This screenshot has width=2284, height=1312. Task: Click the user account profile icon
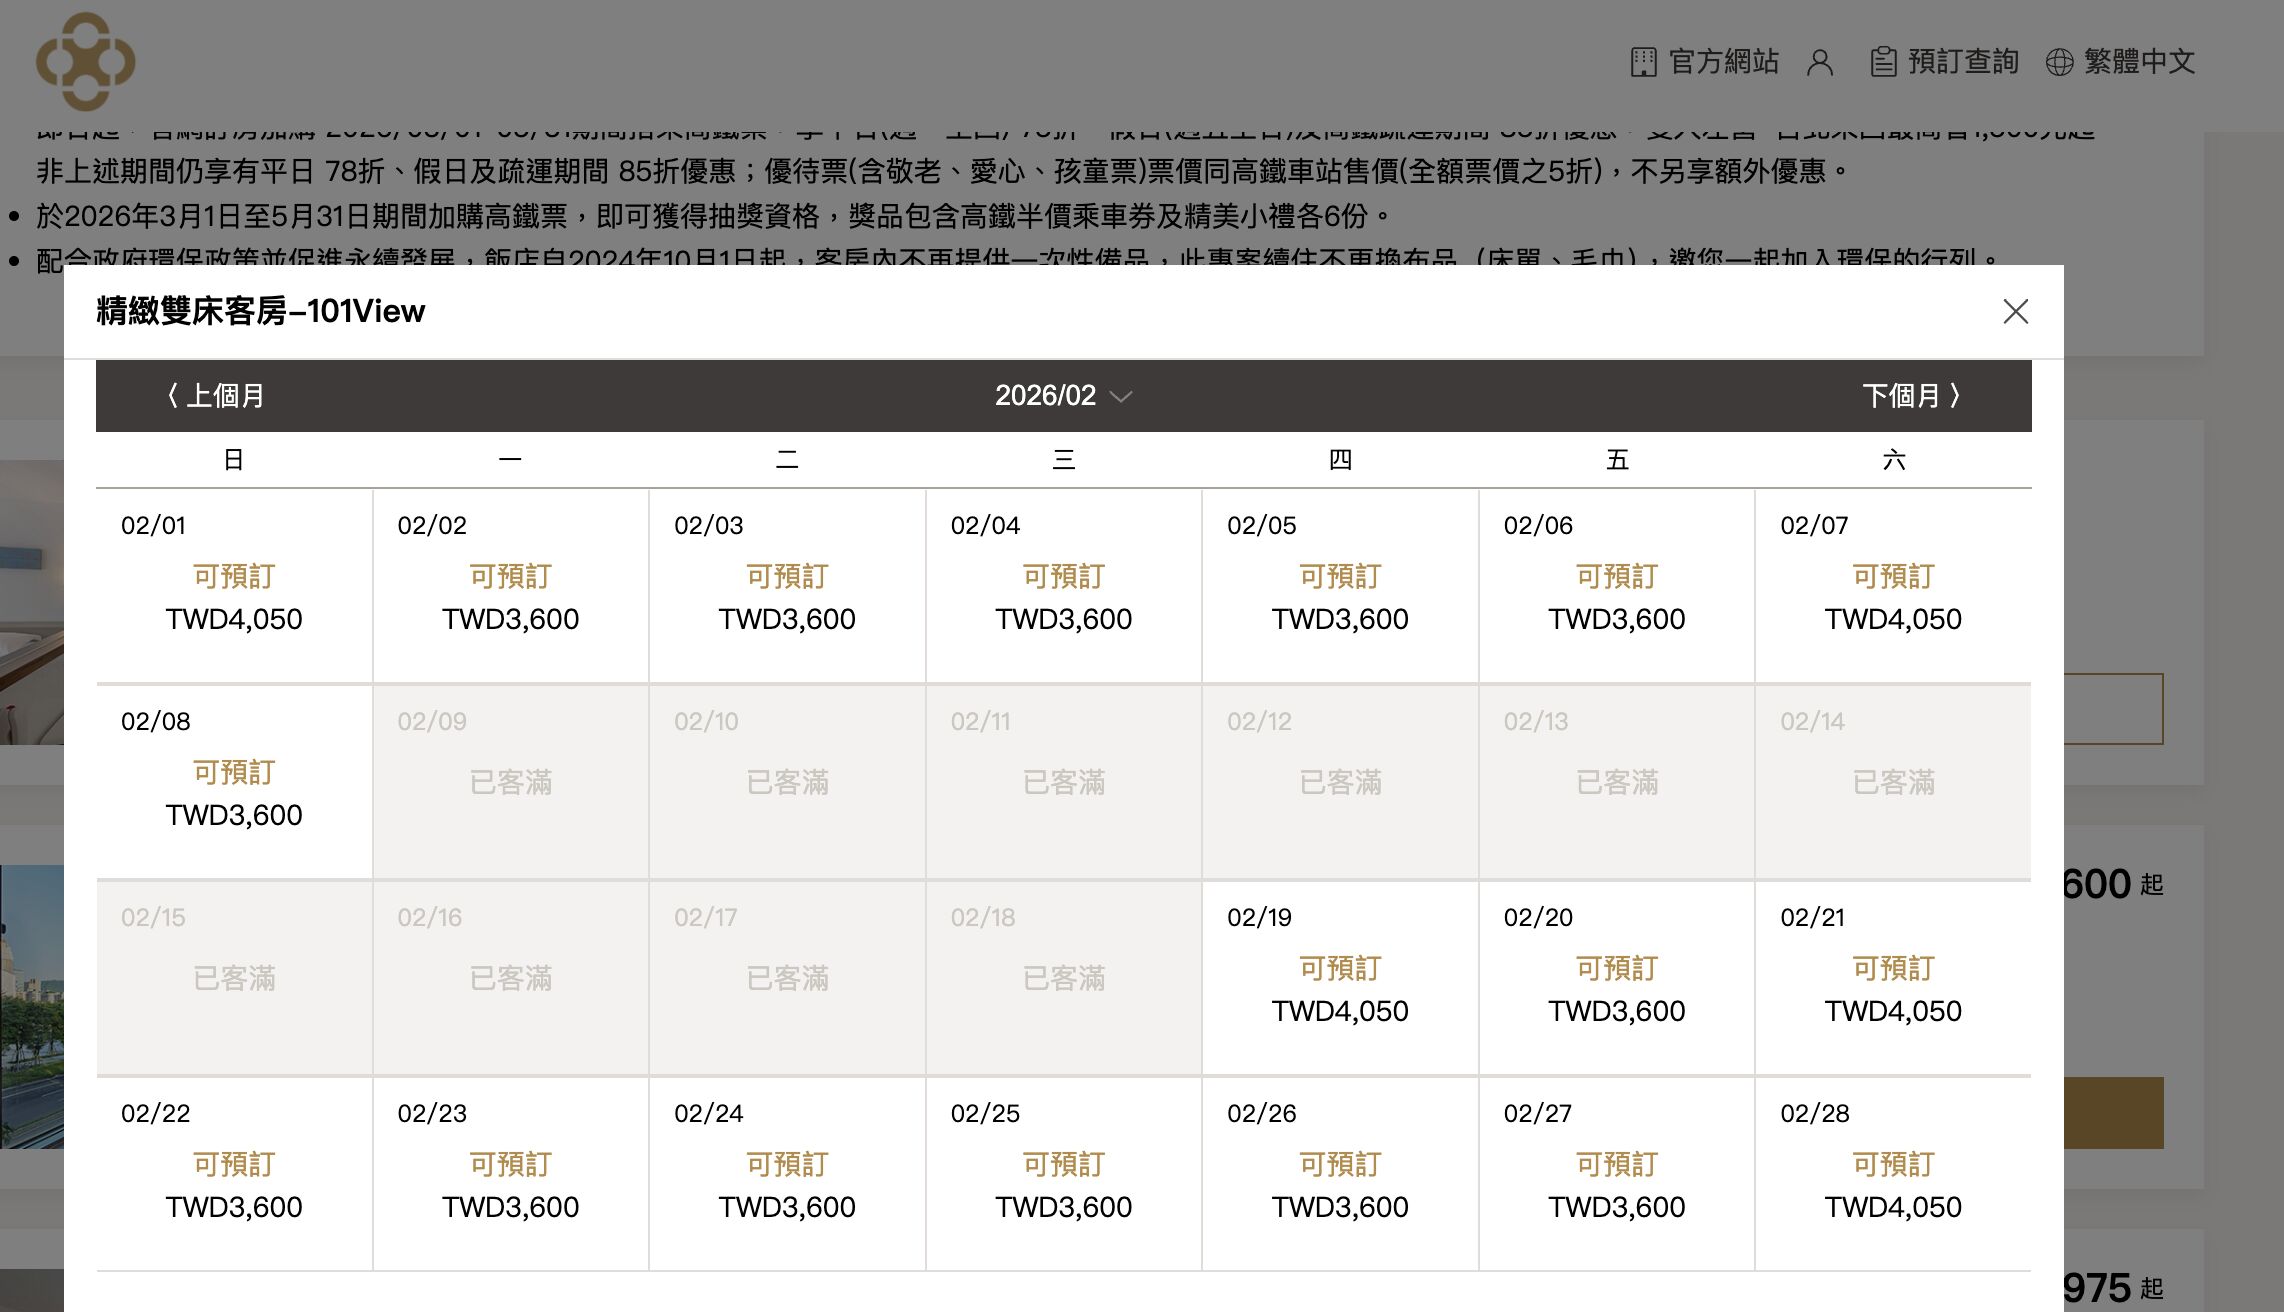[x=1820, y=62]
